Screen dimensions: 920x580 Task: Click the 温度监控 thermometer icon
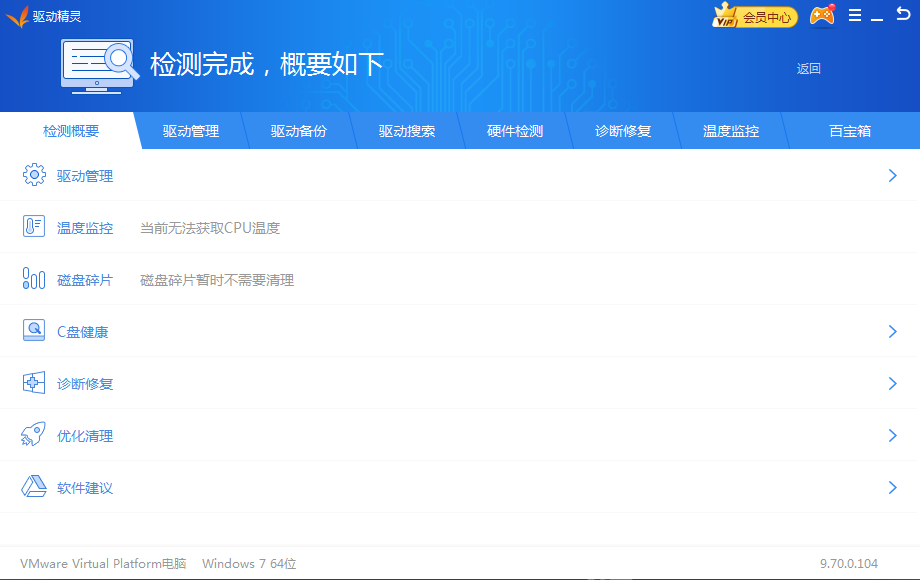[34, 228]
